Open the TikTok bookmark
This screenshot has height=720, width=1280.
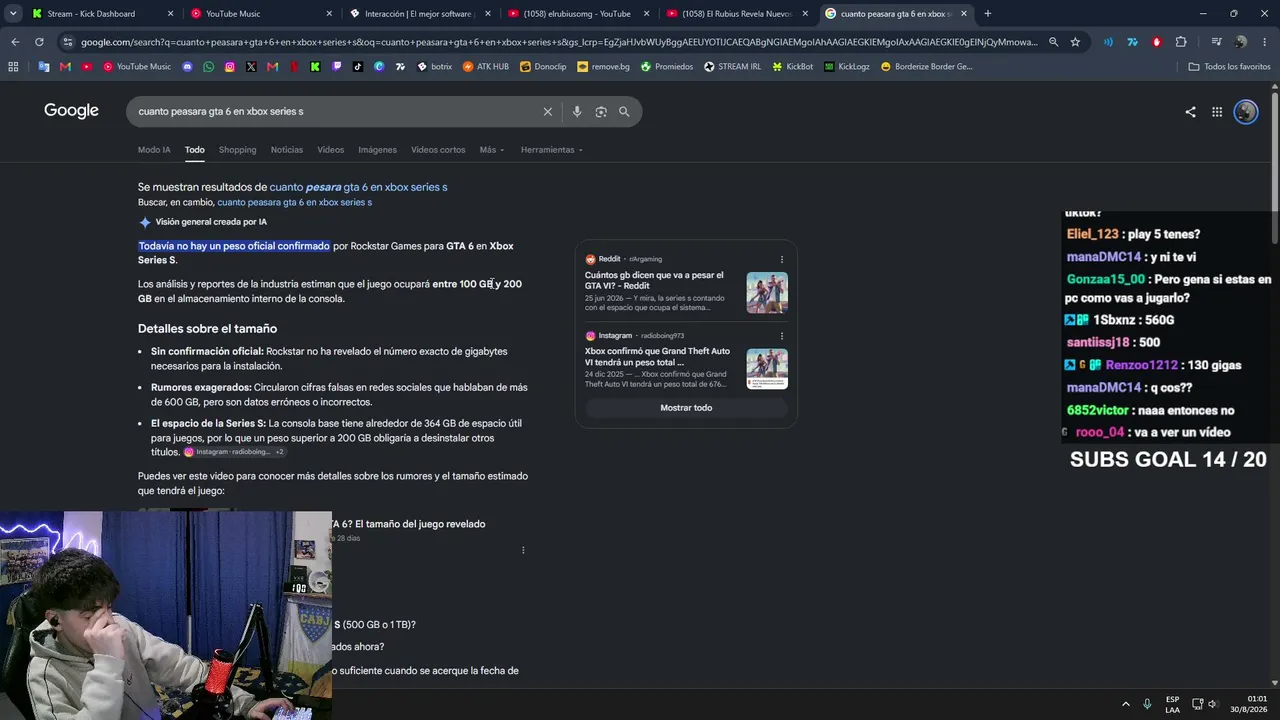358,67
